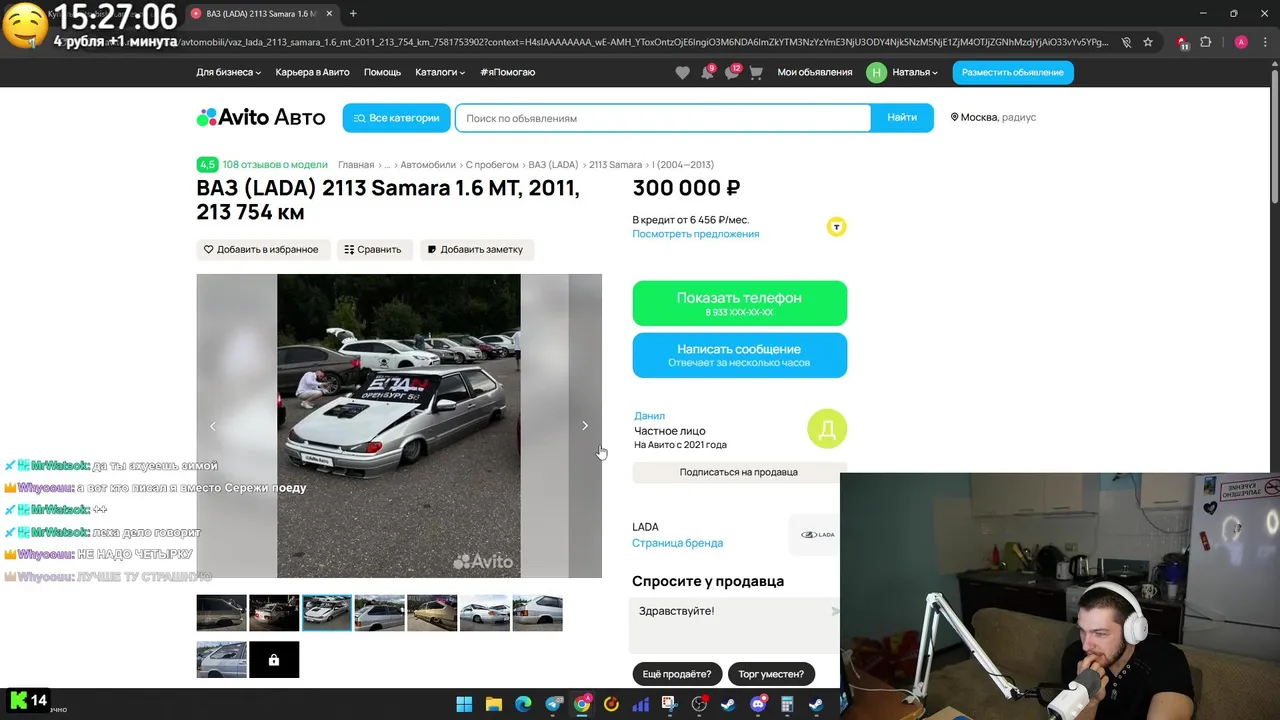Open seller name Данил

(649, 416)
